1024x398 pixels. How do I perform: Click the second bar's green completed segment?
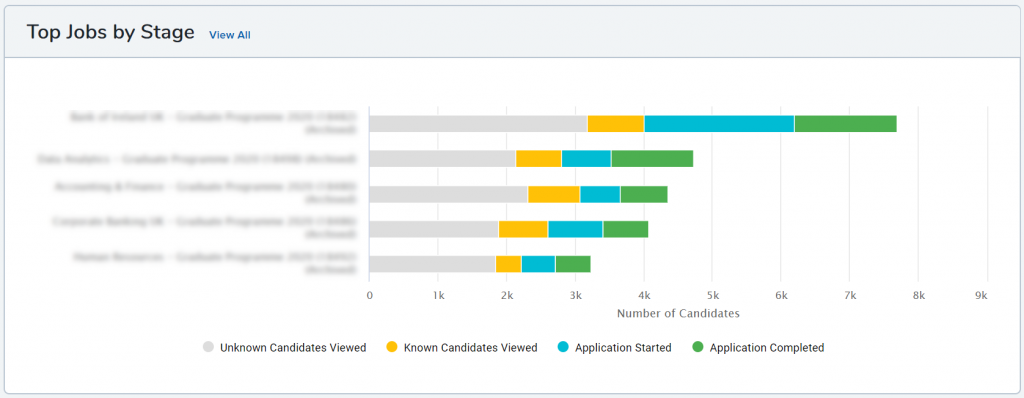coord(652,159)
